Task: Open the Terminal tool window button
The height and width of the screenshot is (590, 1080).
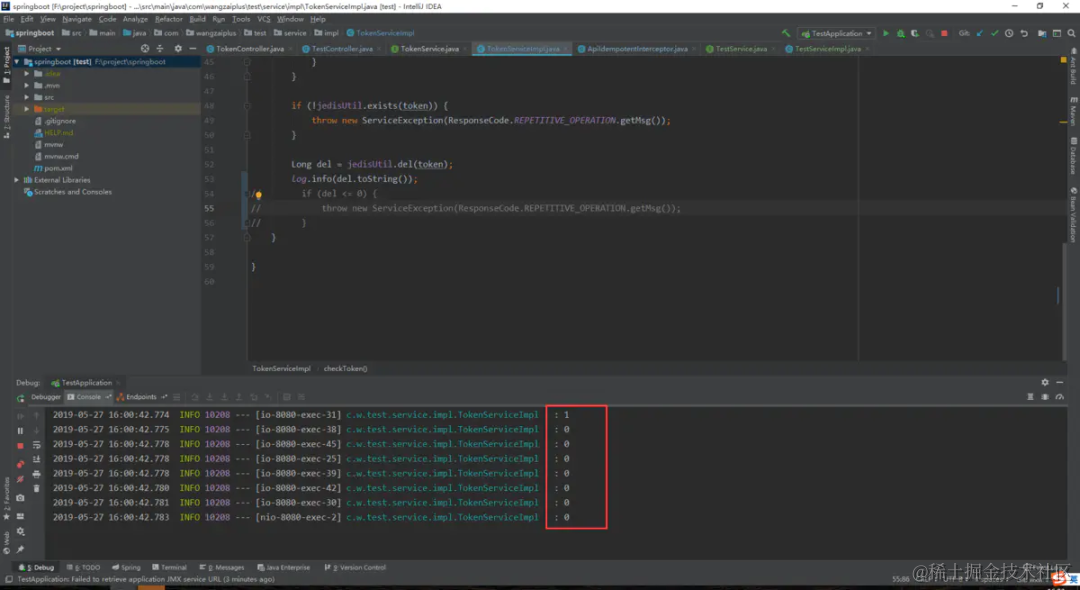Action: coord(169,567)
